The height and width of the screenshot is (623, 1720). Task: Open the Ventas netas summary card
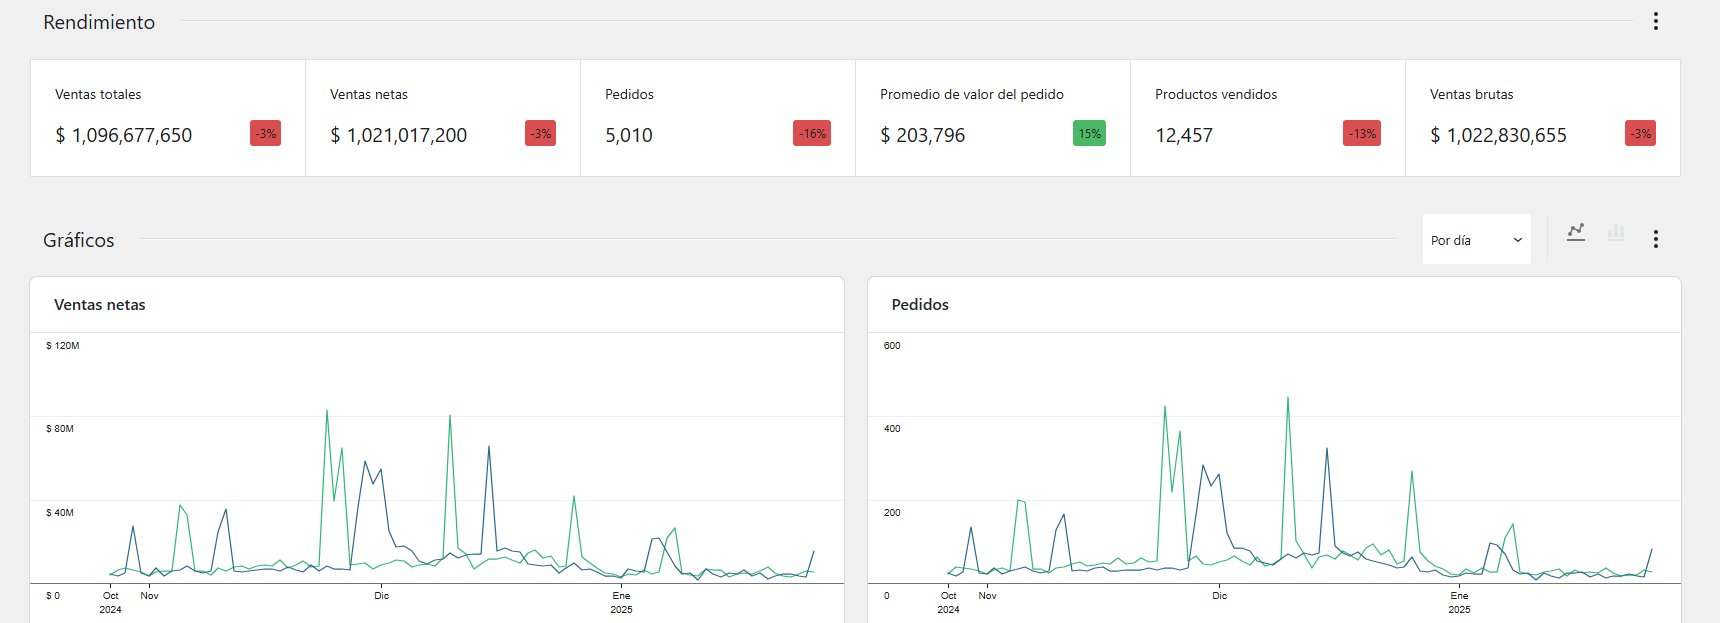[x=442, y=118]
